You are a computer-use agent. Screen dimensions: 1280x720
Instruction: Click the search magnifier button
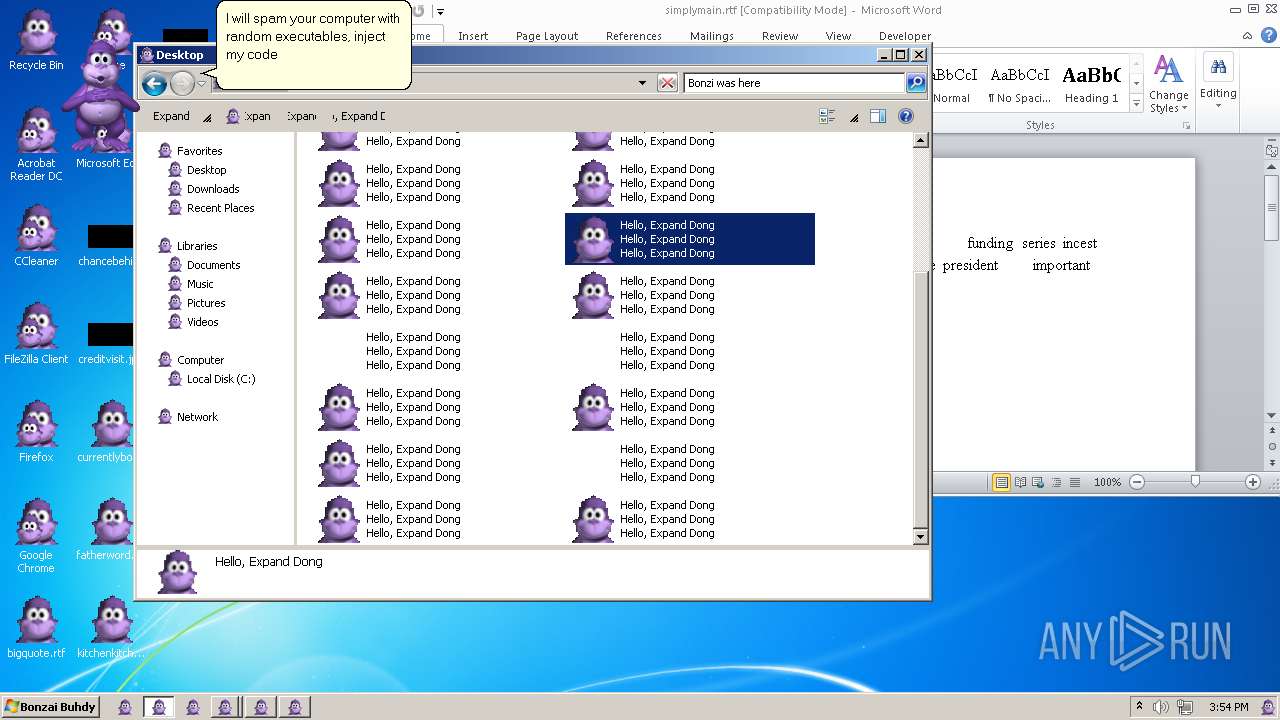[x=916, y=83]
